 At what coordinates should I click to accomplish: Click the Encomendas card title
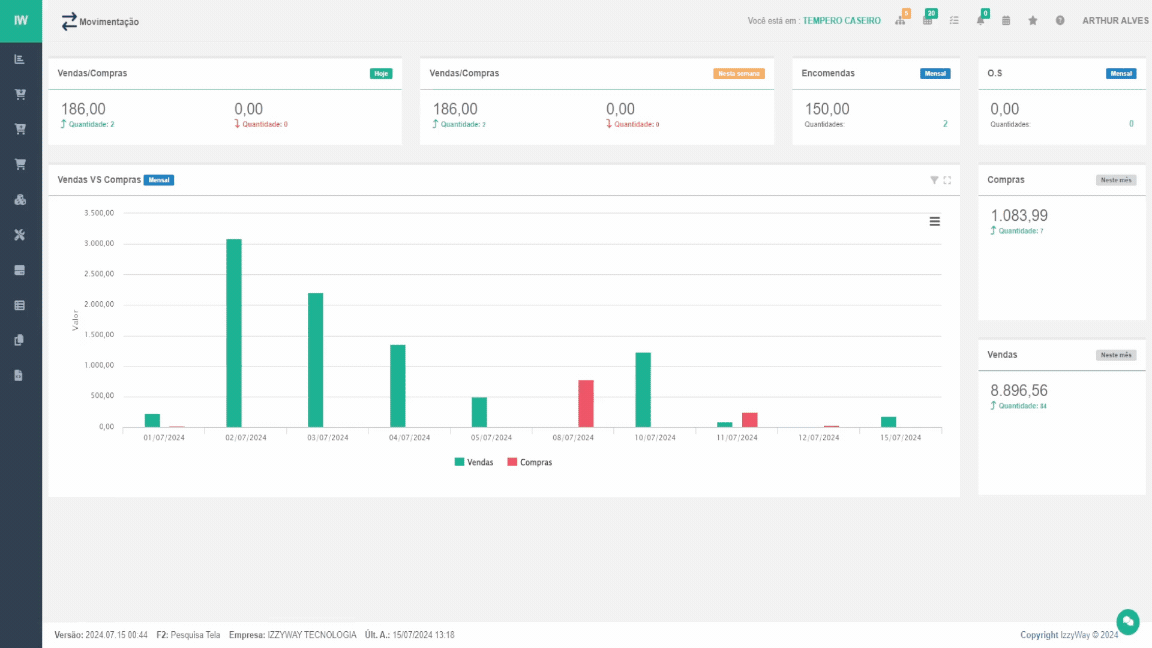point(828,73)
